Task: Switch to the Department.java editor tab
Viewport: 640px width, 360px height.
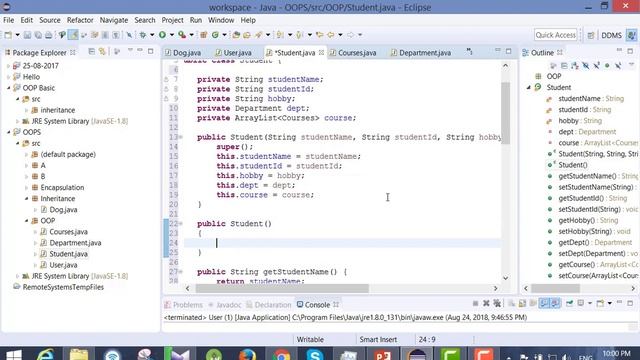Action: [421, 53]
